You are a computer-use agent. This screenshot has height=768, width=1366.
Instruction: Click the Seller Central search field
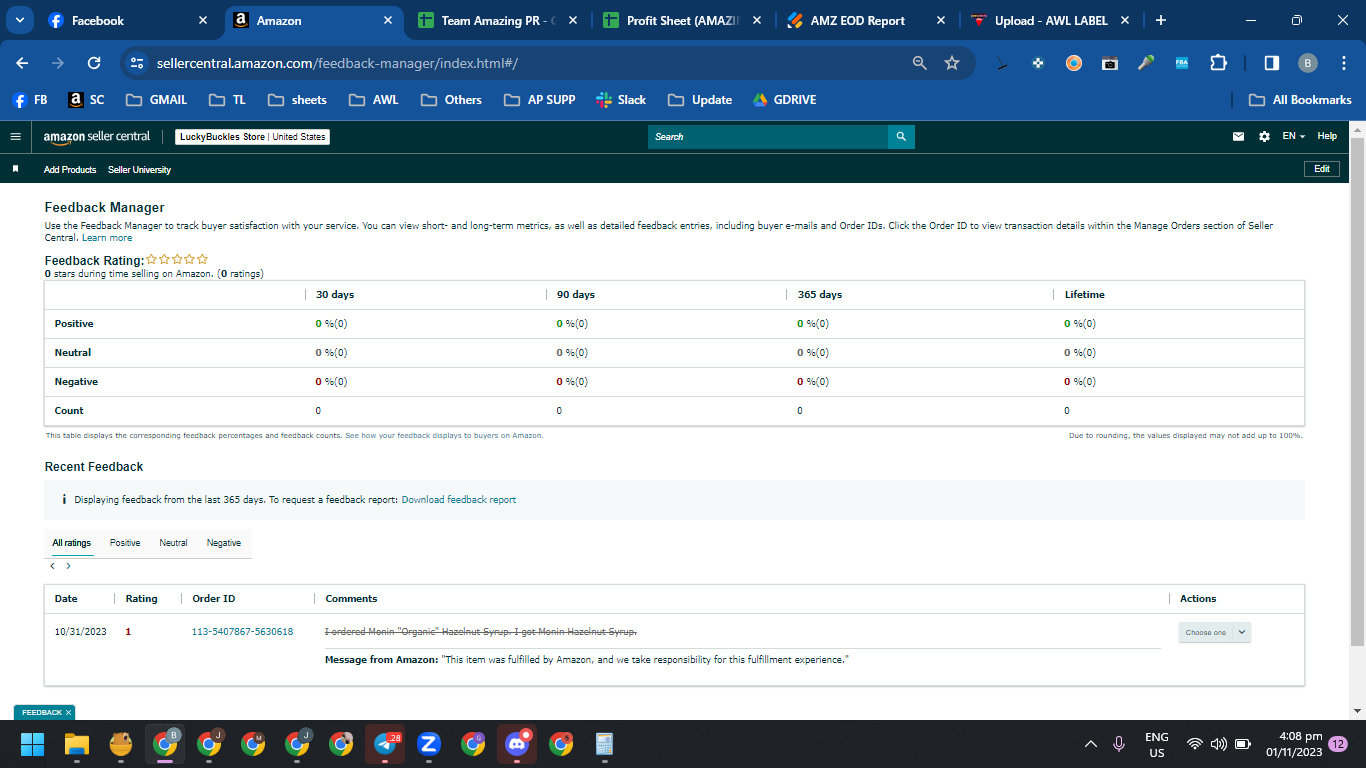[x=768, y=137]
